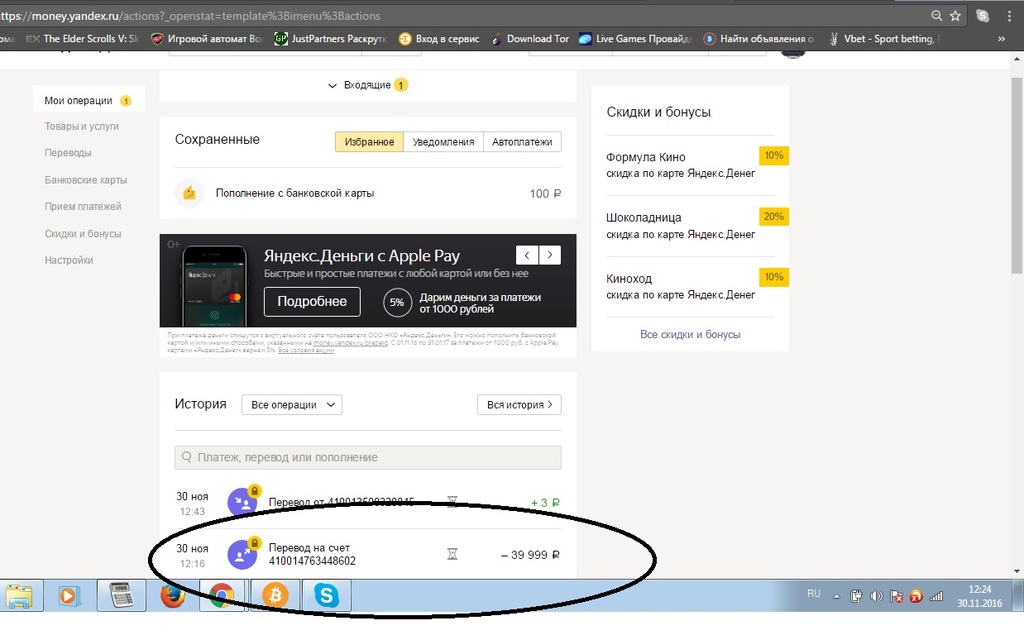Click the Все скидки и бонусы link

coord(690,334)
